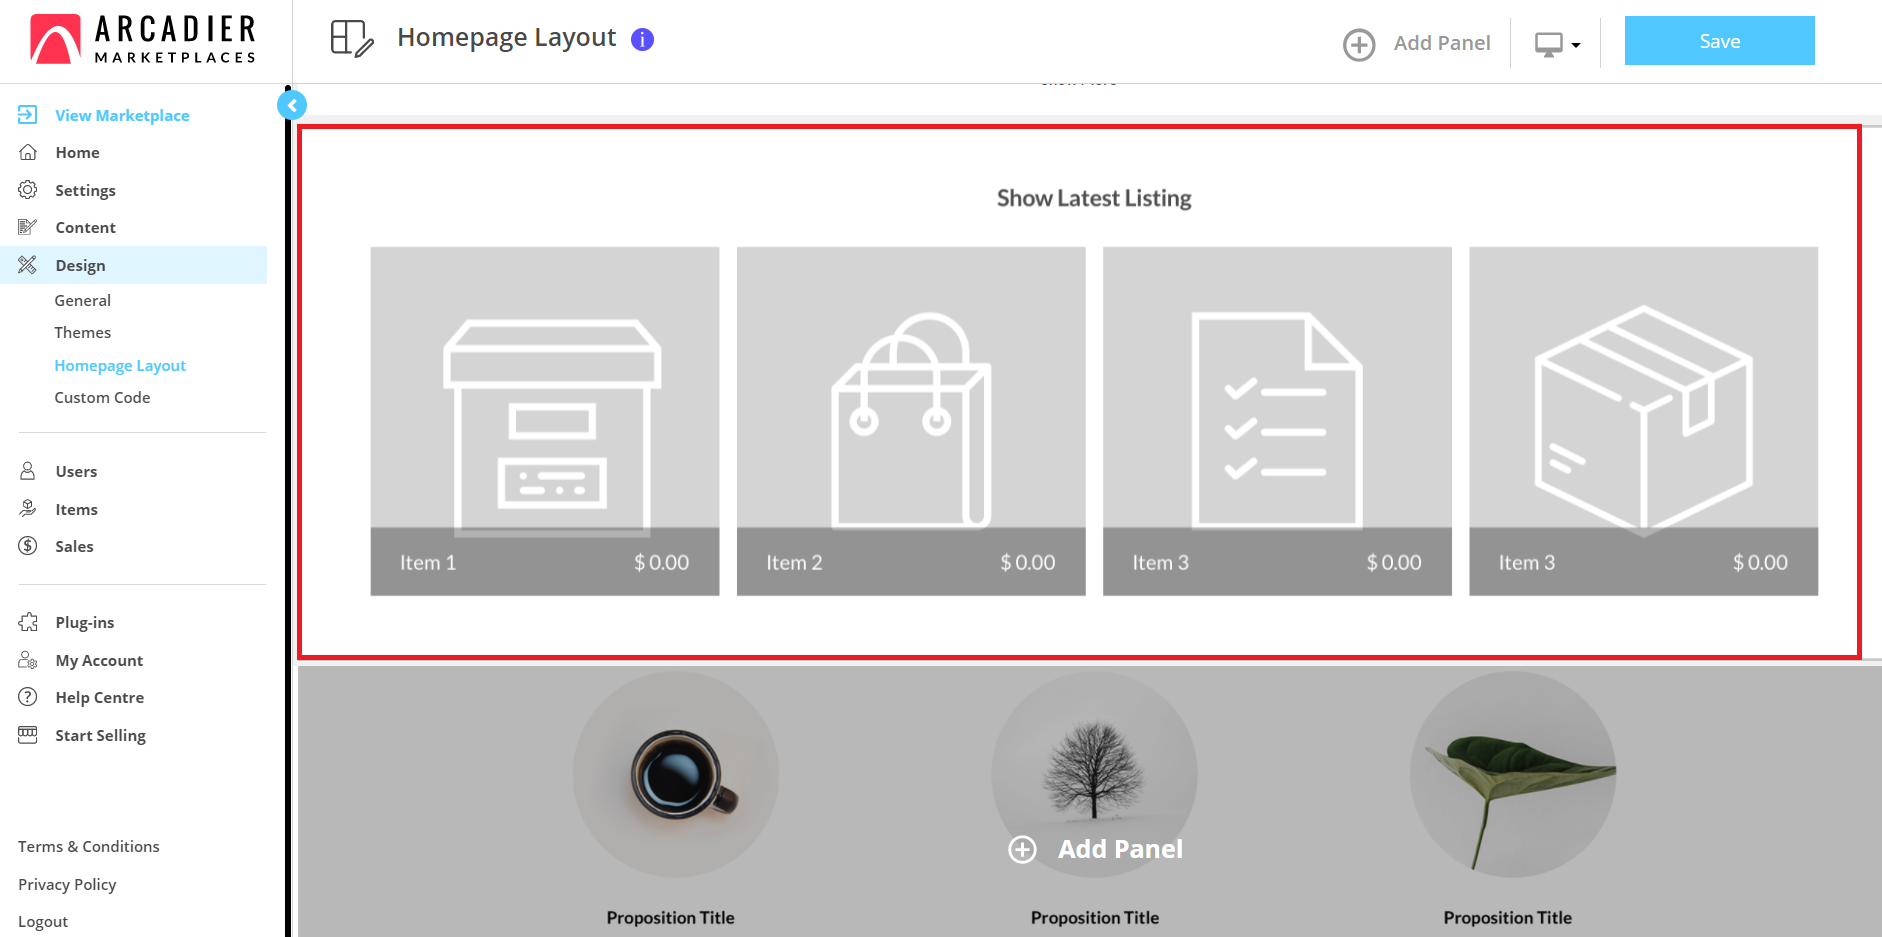Open the device preview dropdown
Image resolution: width=1882 pixels, height=937 pixels.
(x=1557, y=44)
